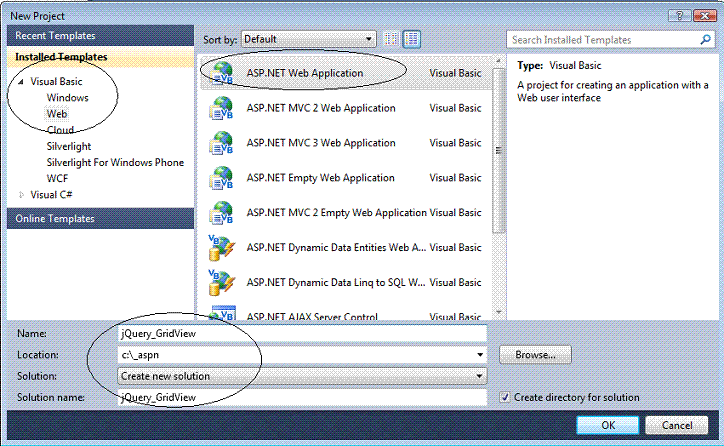Click the Cancel button
724x446 pixels.
tap(676, 425)
